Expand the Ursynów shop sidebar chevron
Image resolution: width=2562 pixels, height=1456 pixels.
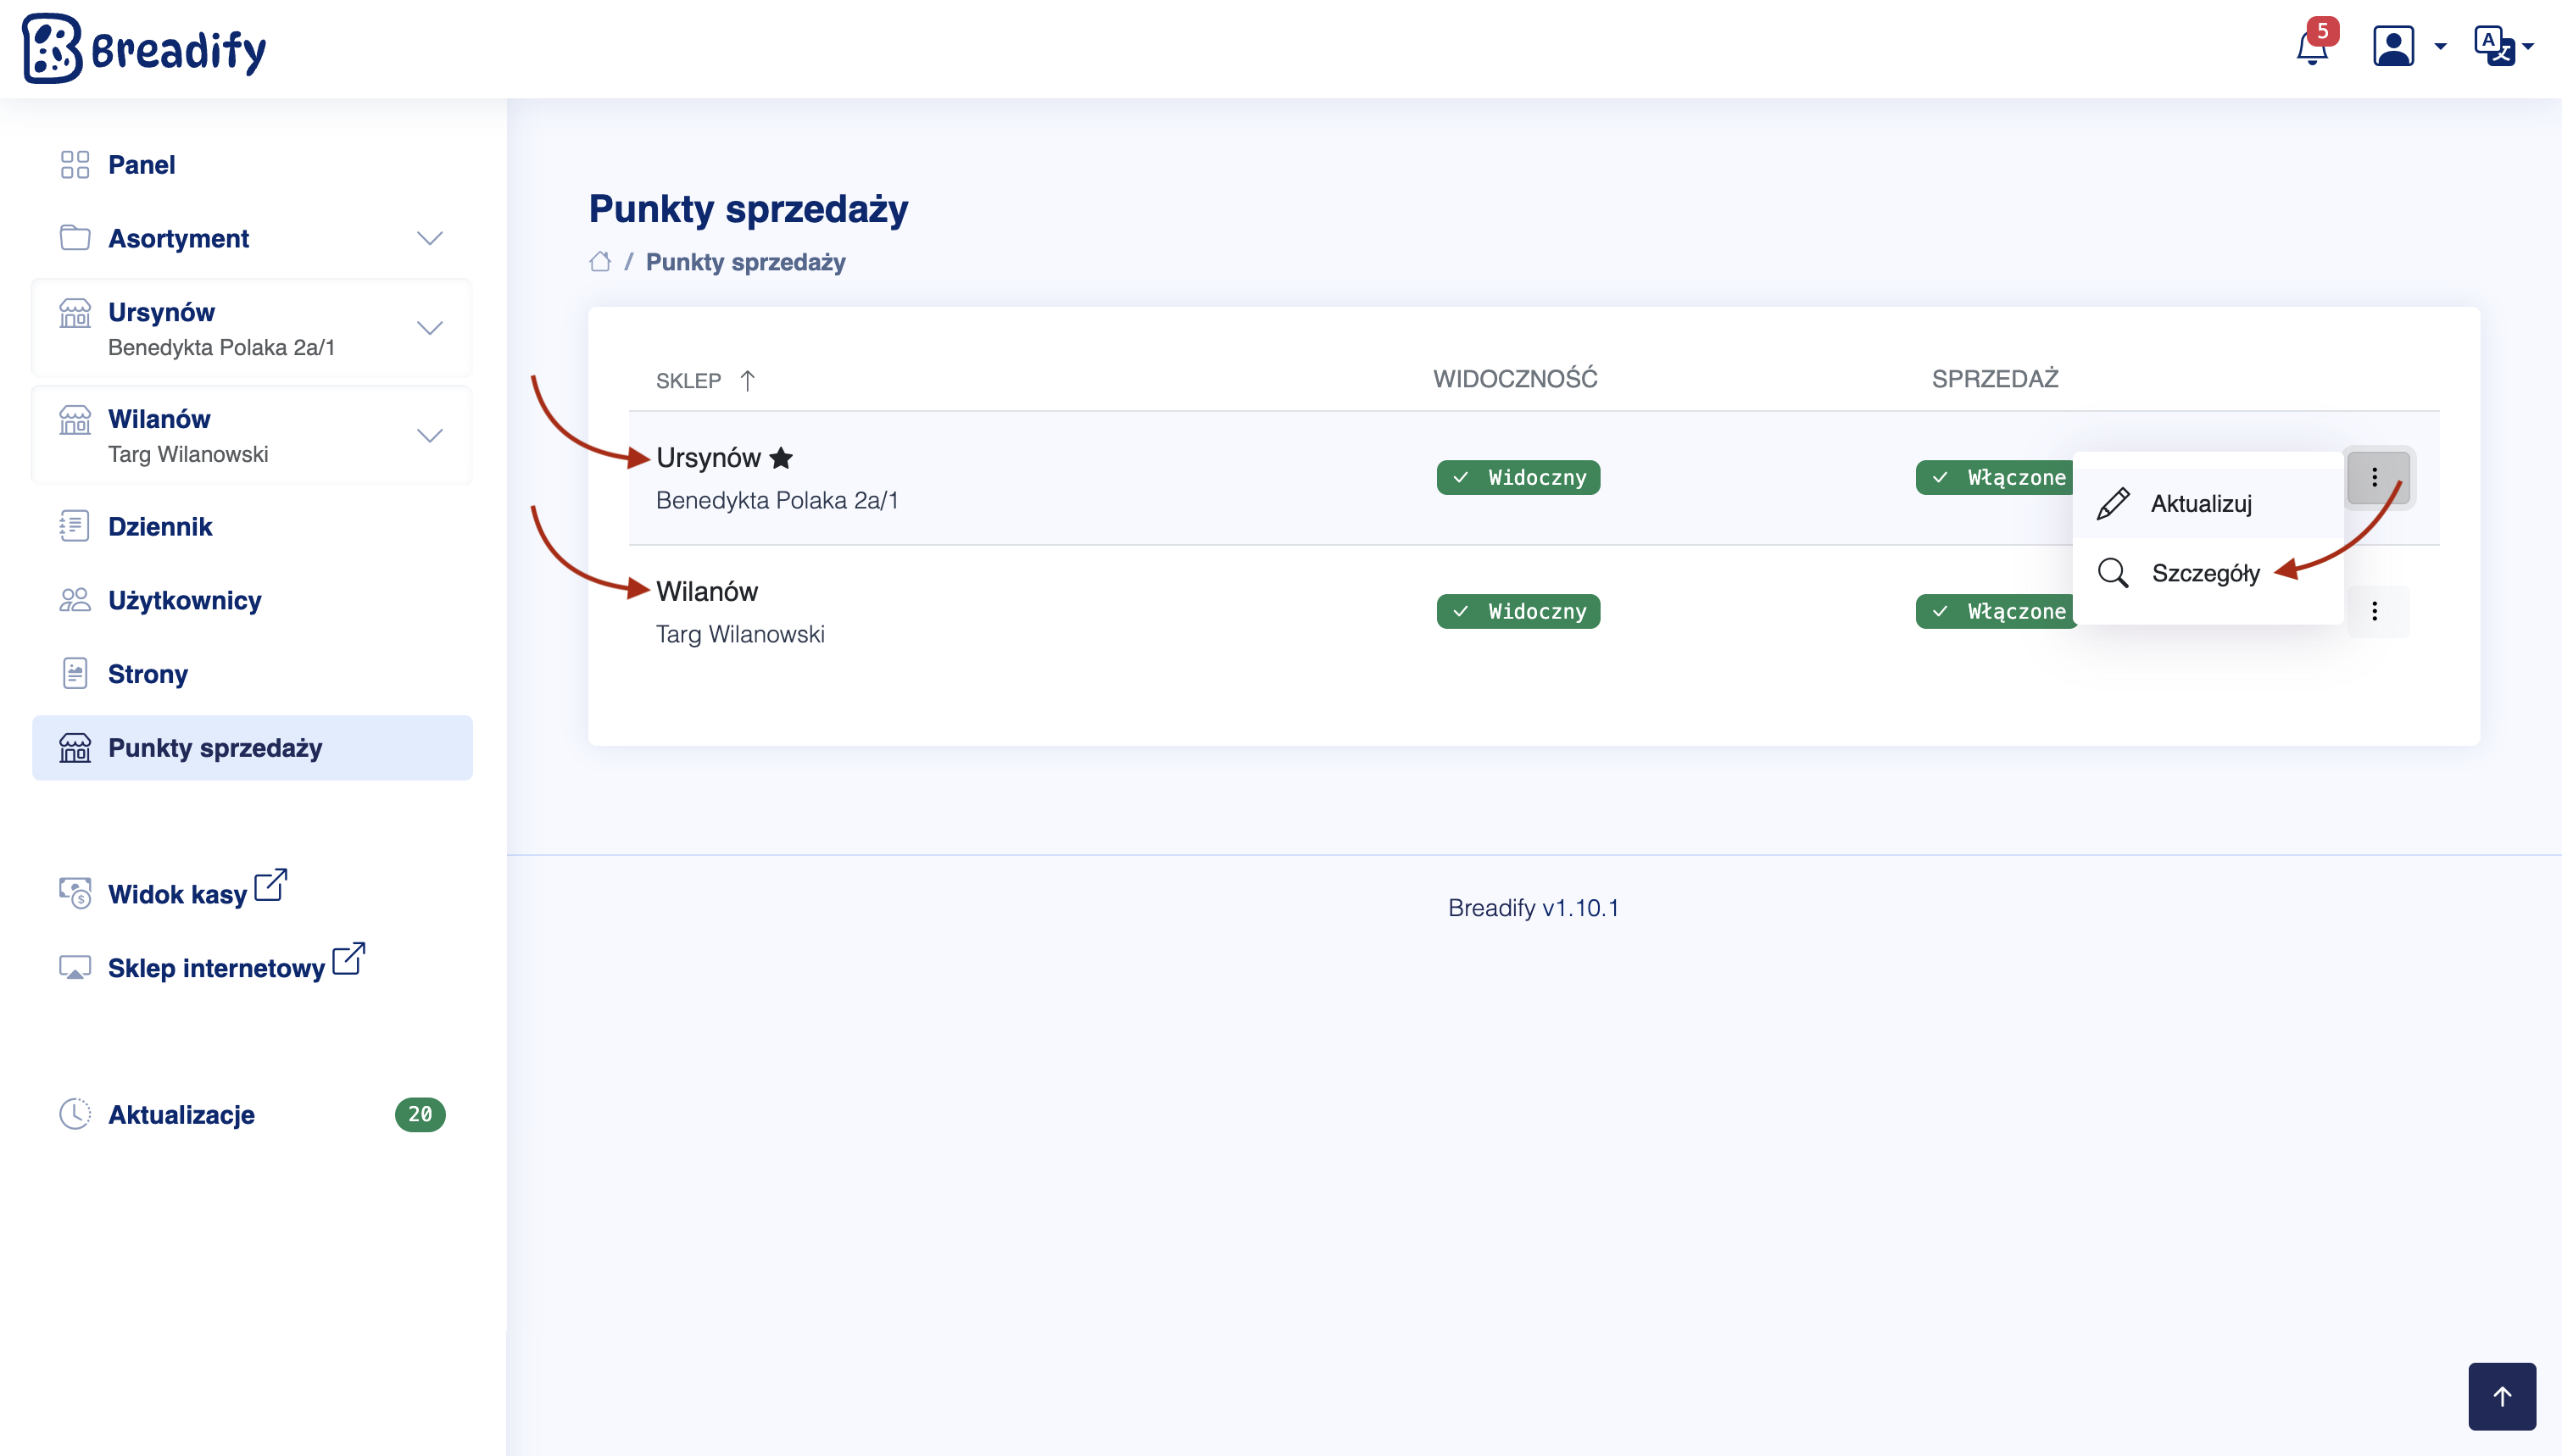429,328
